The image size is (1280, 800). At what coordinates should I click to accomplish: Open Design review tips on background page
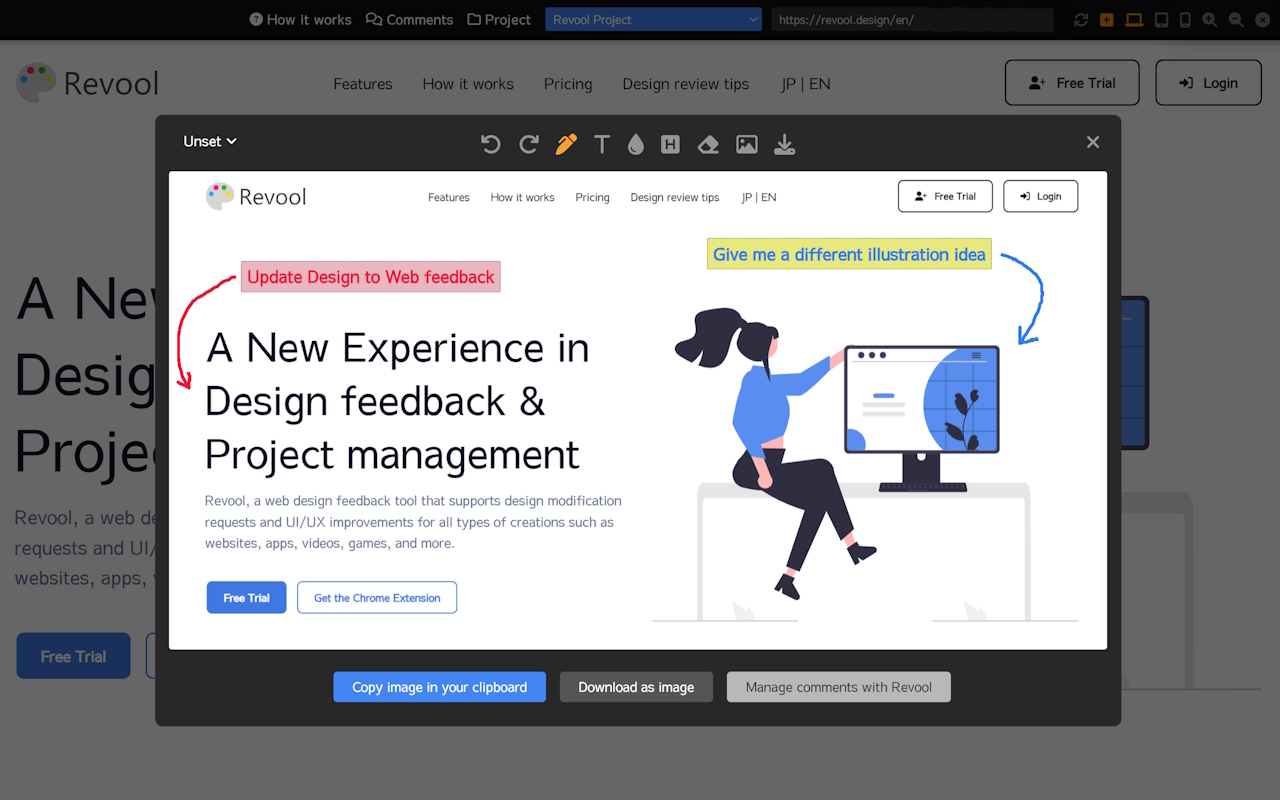click(686, 84)
